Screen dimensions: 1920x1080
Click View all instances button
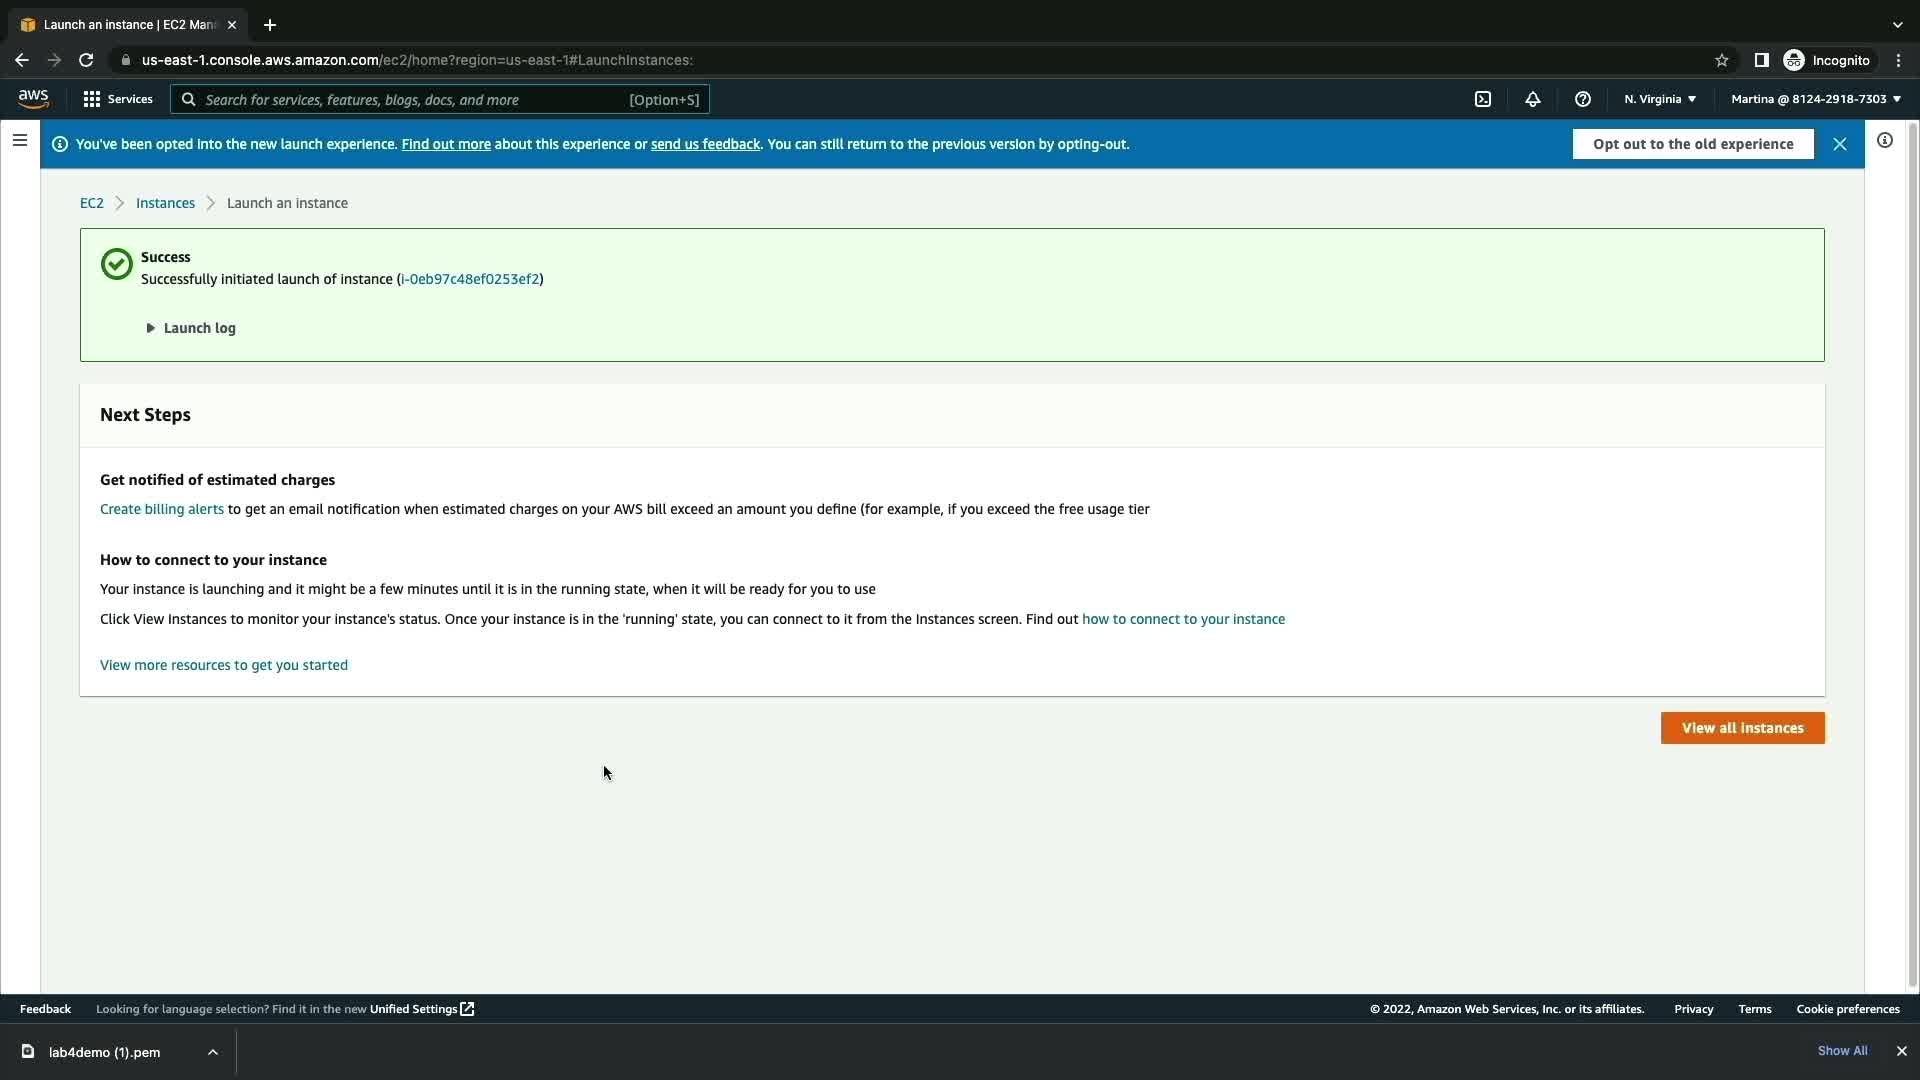[1742, 728]
